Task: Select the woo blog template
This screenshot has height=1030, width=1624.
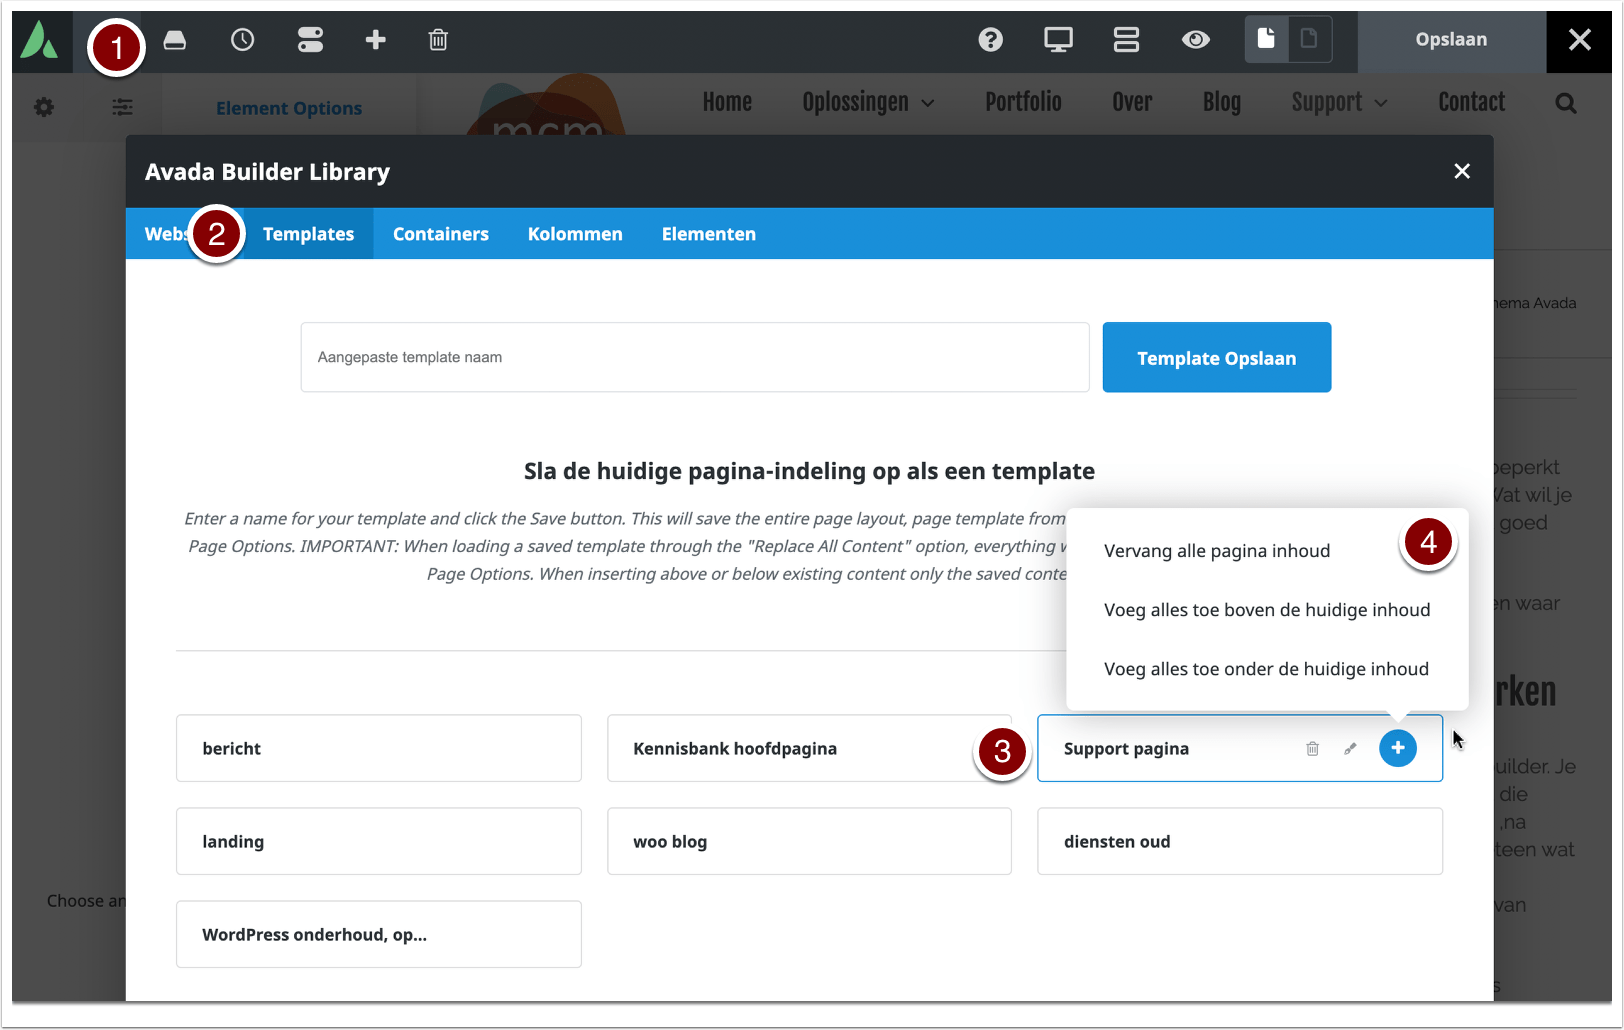Action: pos(809,841)
